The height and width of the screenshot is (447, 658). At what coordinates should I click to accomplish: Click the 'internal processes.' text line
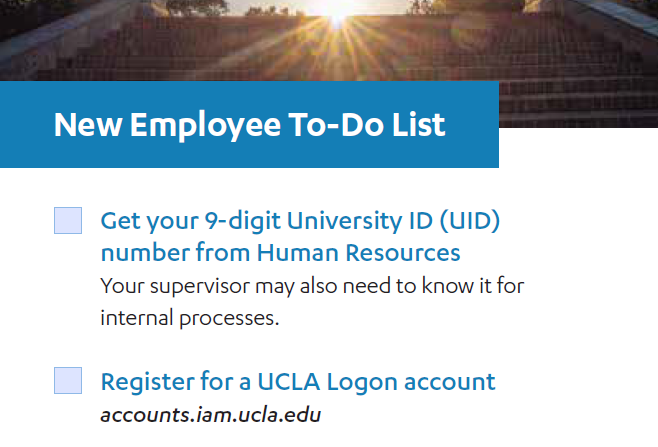[190, 318]
